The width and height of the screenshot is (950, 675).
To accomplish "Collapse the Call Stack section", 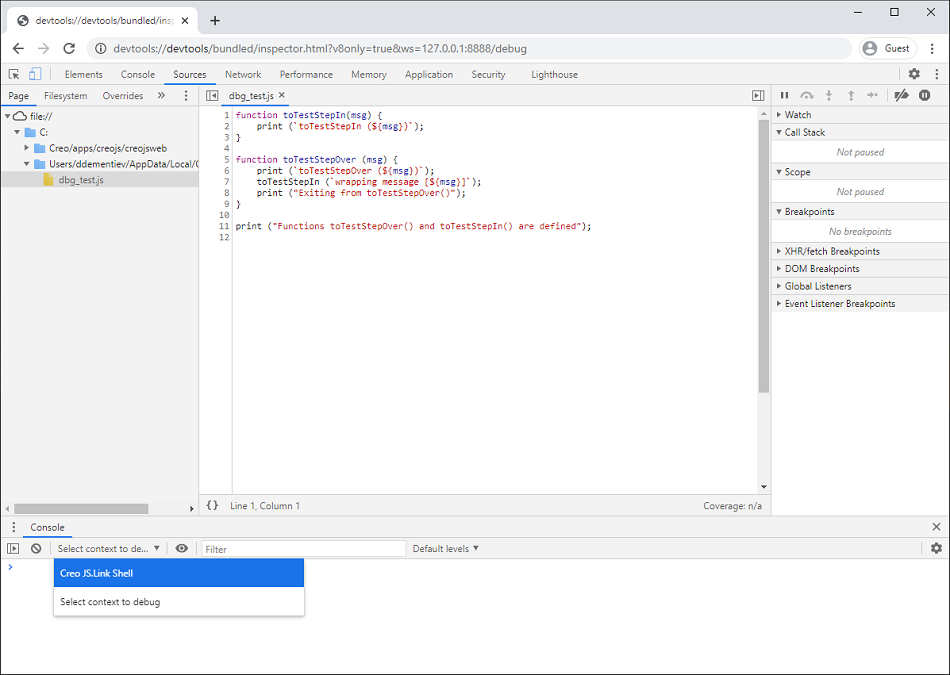I will coord(804,132).
